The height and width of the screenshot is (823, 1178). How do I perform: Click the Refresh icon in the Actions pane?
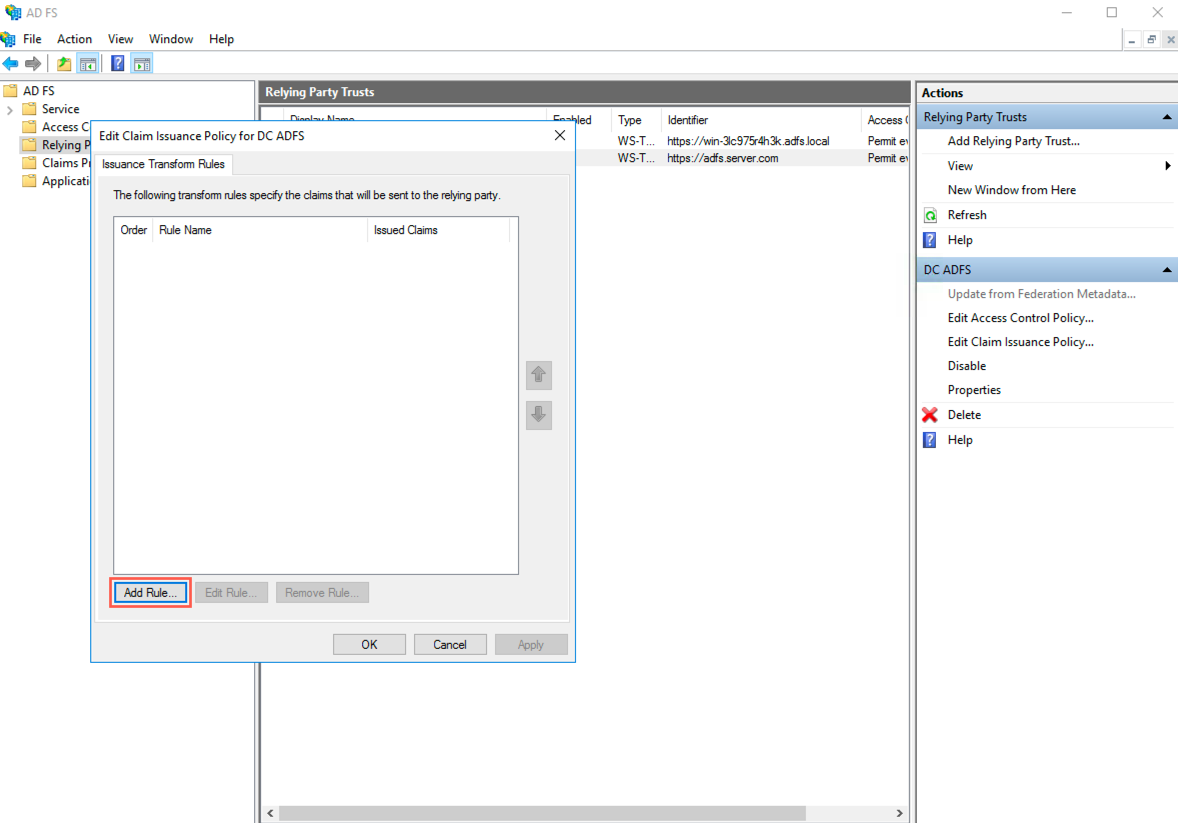(x=931, y=214)
